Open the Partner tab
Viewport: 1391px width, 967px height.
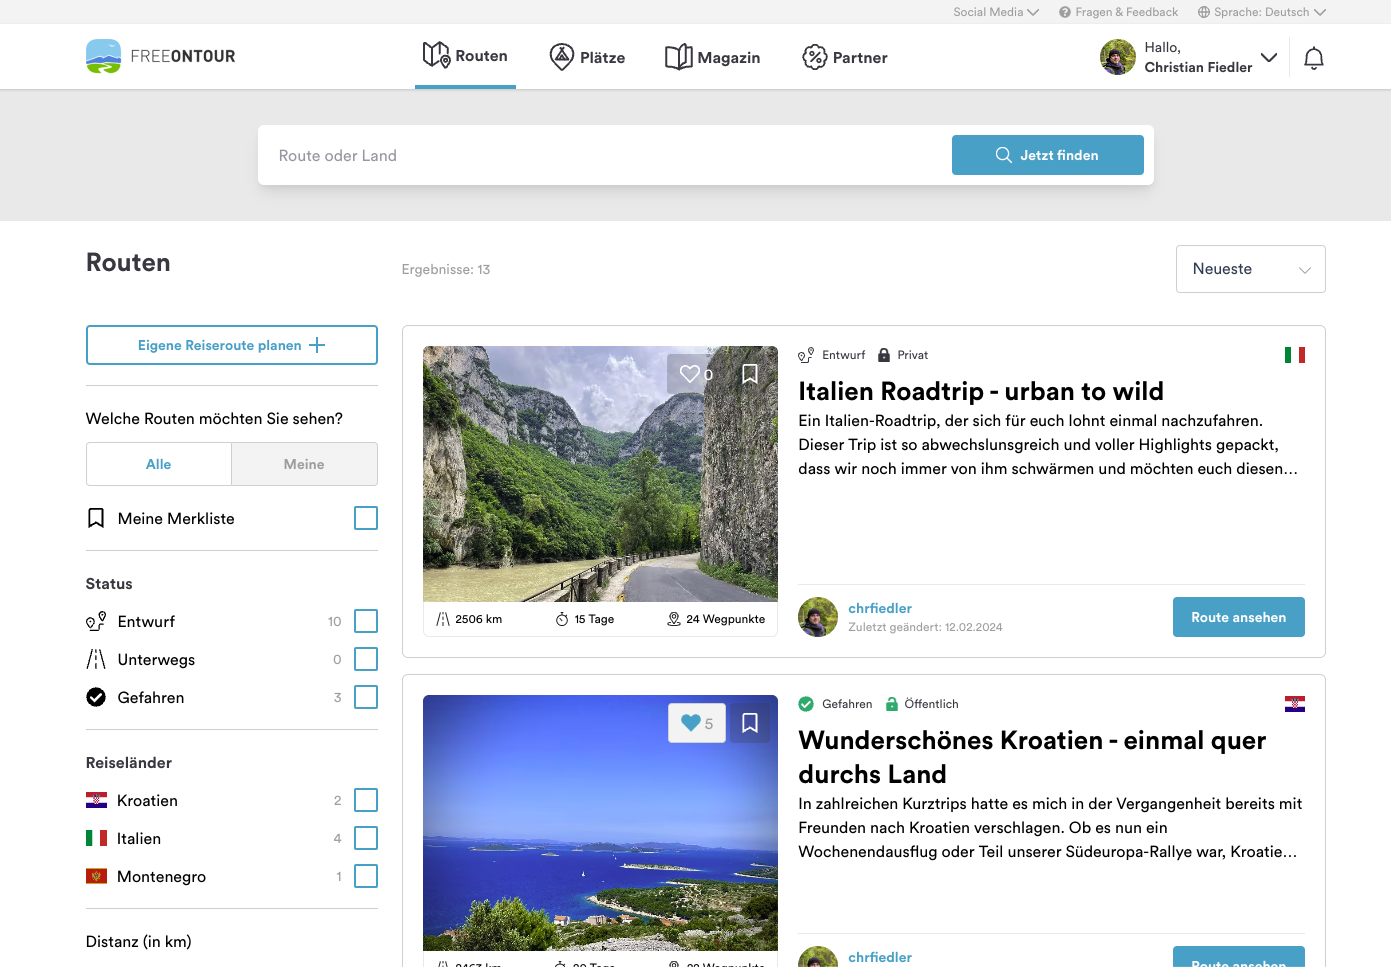coord(845,57)
